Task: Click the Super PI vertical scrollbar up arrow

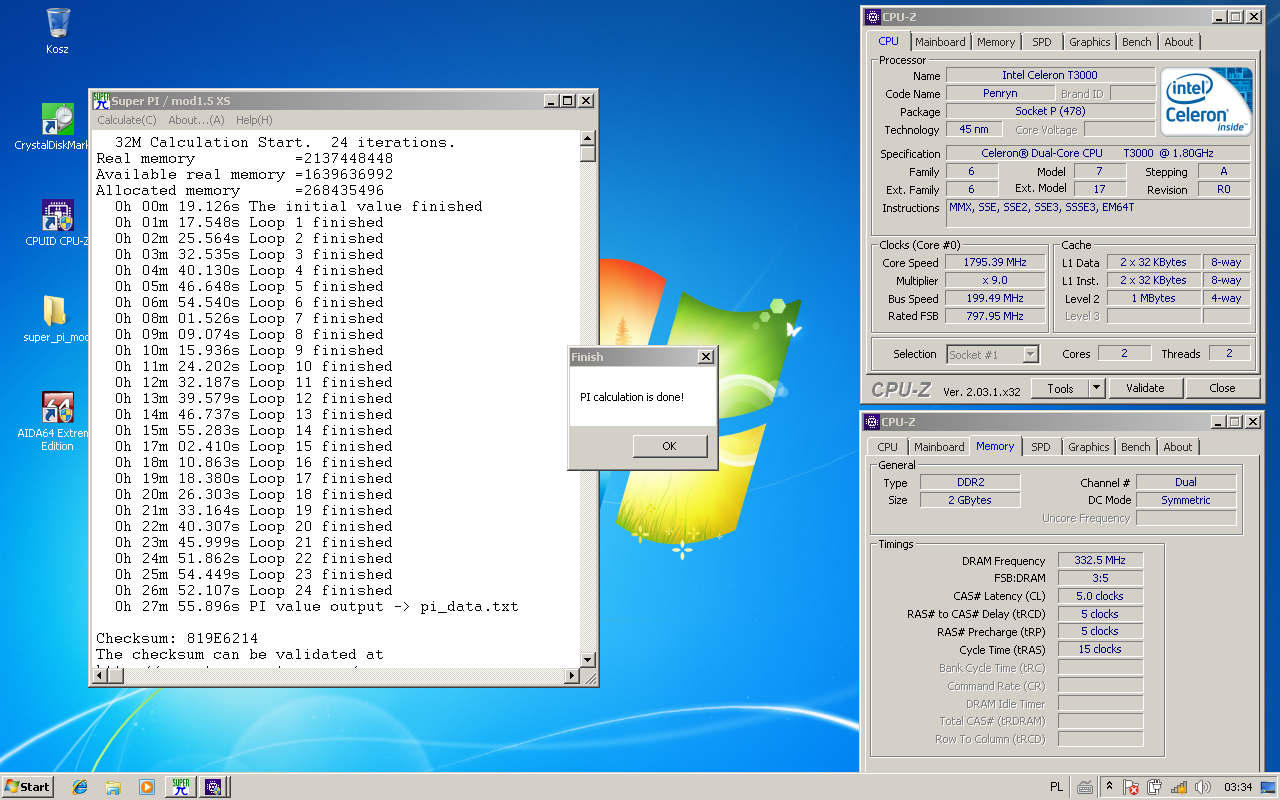Action: point(588,139)
